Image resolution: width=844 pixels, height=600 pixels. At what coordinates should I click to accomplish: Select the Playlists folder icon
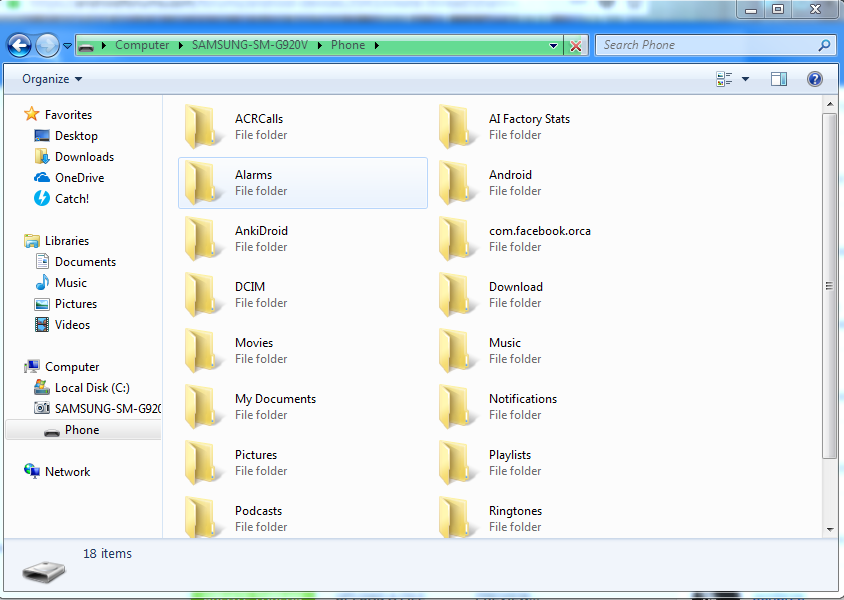(x=456, y=463)
